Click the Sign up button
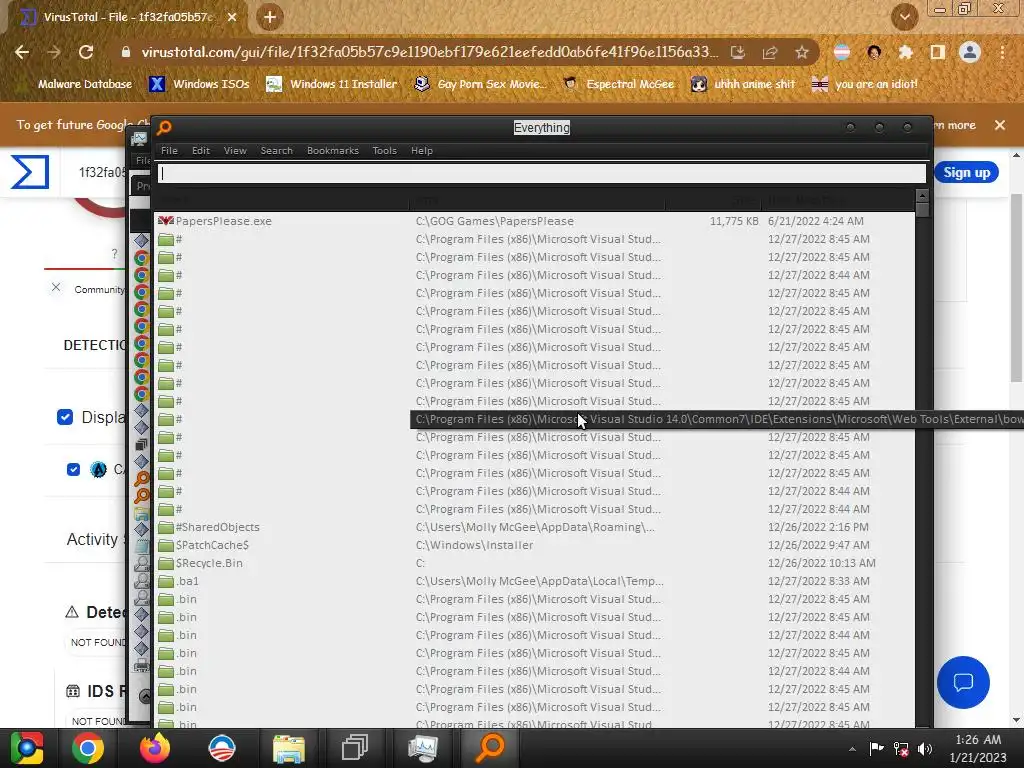 point(967,172)
